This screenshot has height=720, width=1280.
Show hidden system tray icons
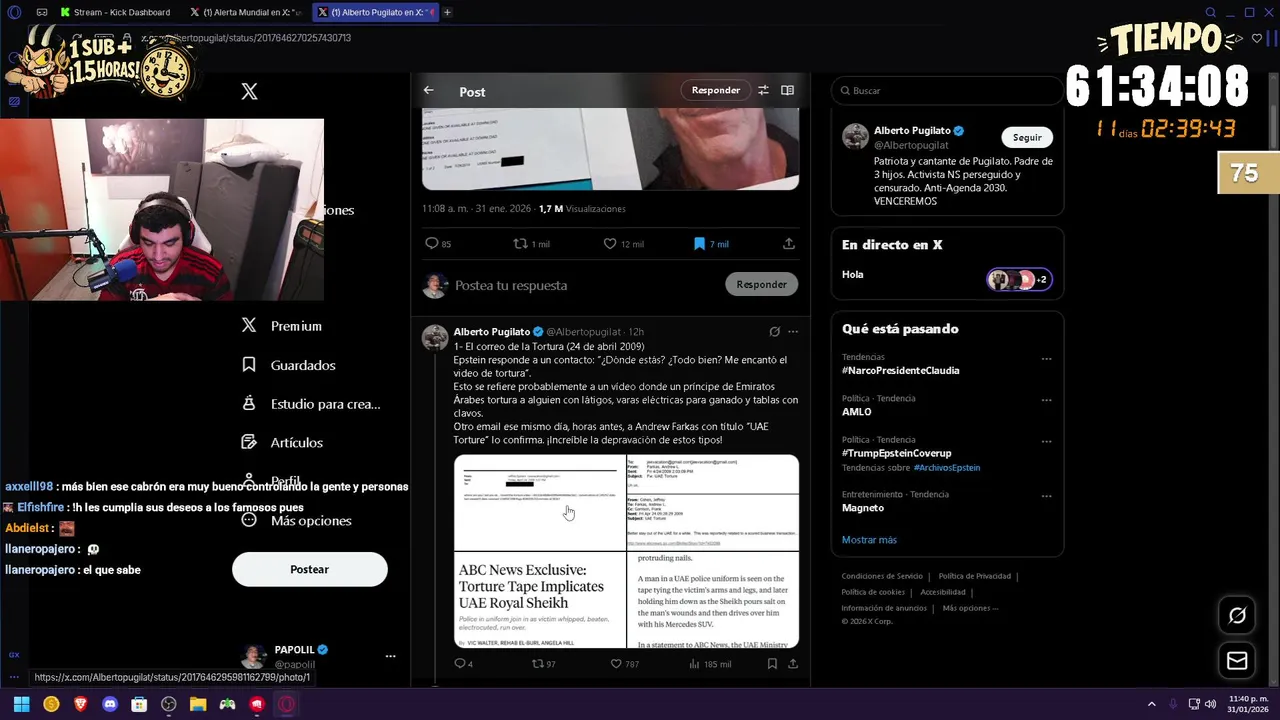coord(1151,704)
